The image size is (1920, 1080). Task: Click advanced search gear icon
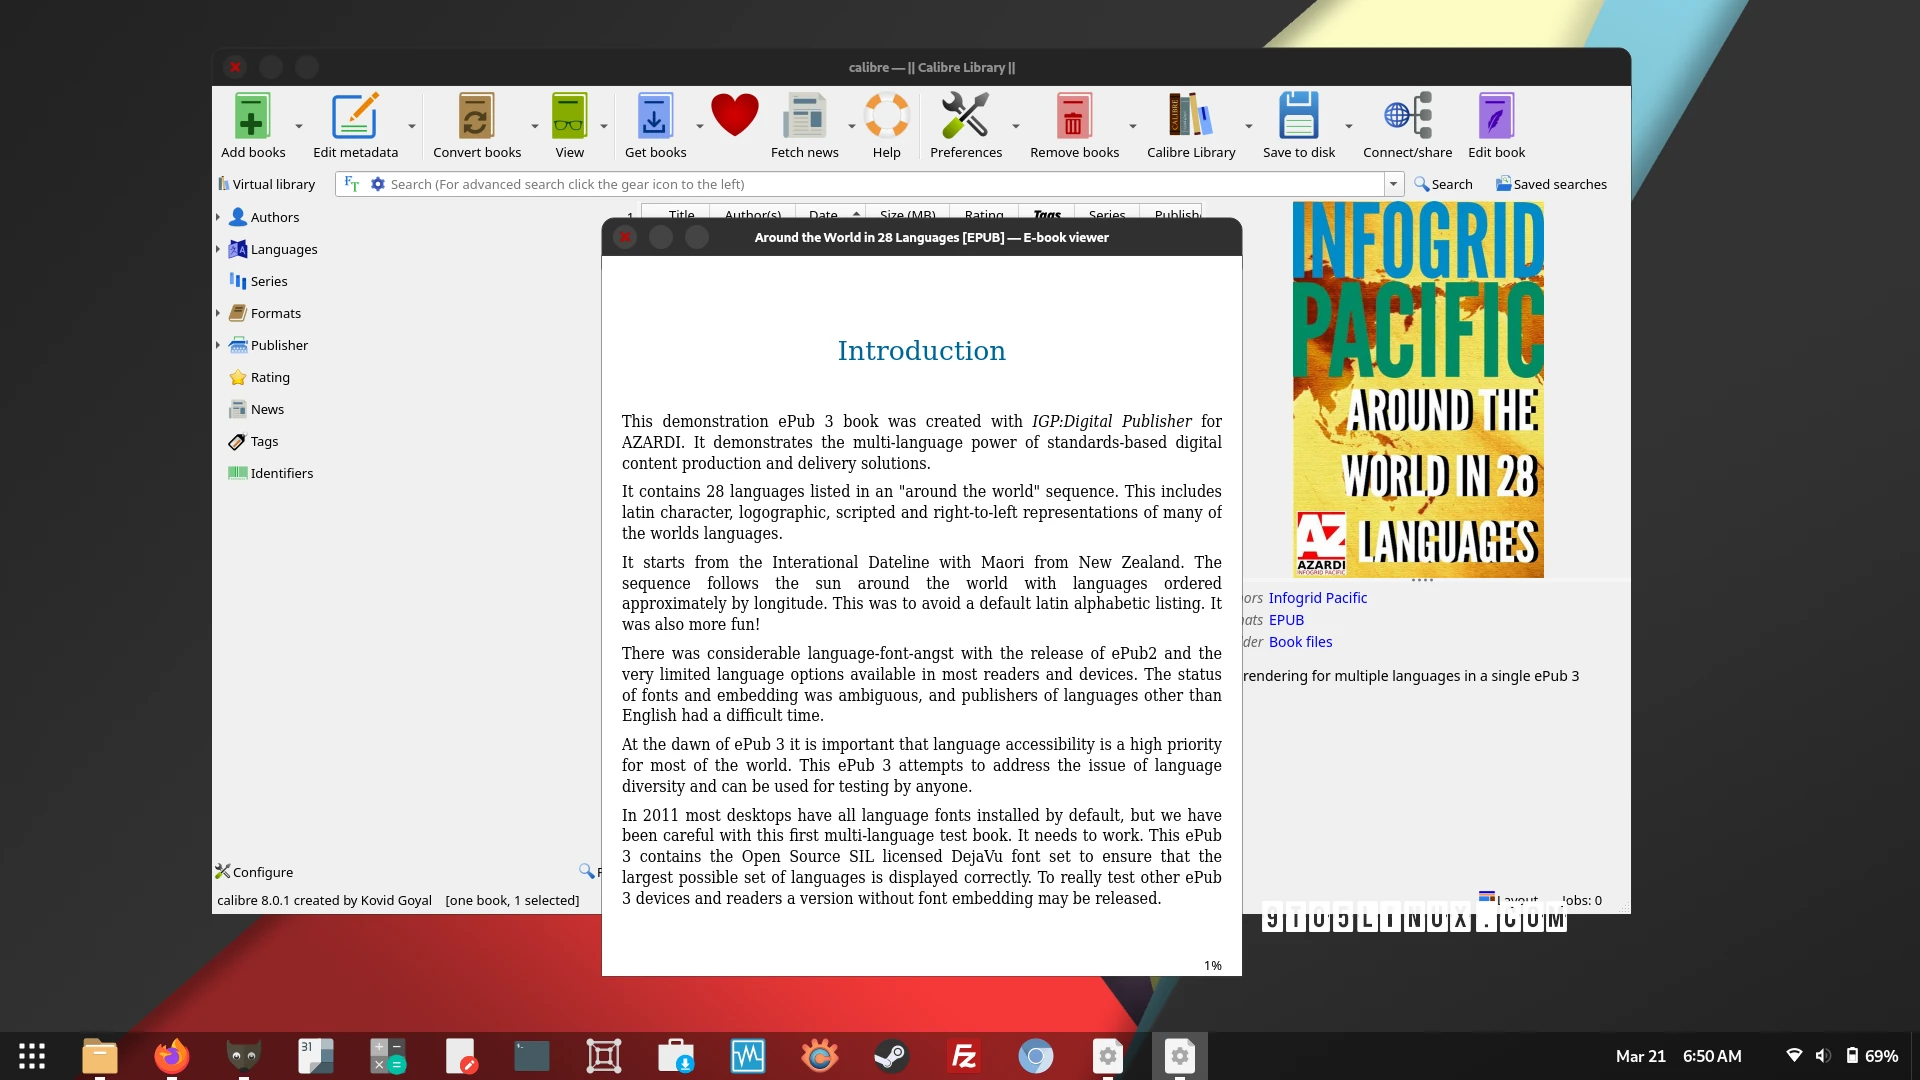click(378, 184)
